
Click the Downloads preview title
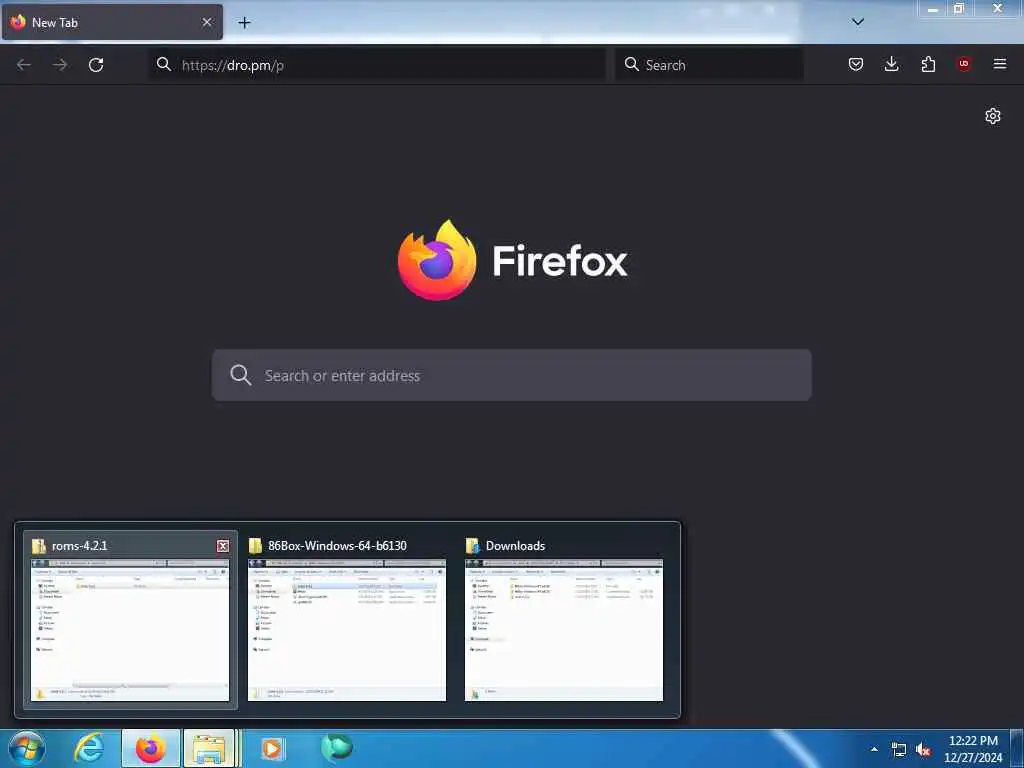pyautogui.click(x=515, y=546)
